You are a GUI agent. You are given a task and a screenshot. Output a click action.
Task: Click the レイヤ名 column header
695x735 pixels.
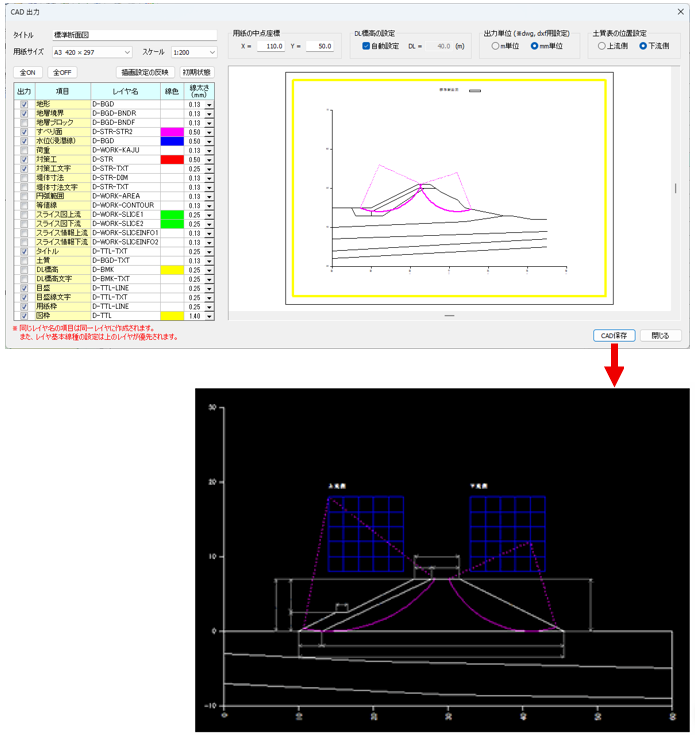pos(126,91)
